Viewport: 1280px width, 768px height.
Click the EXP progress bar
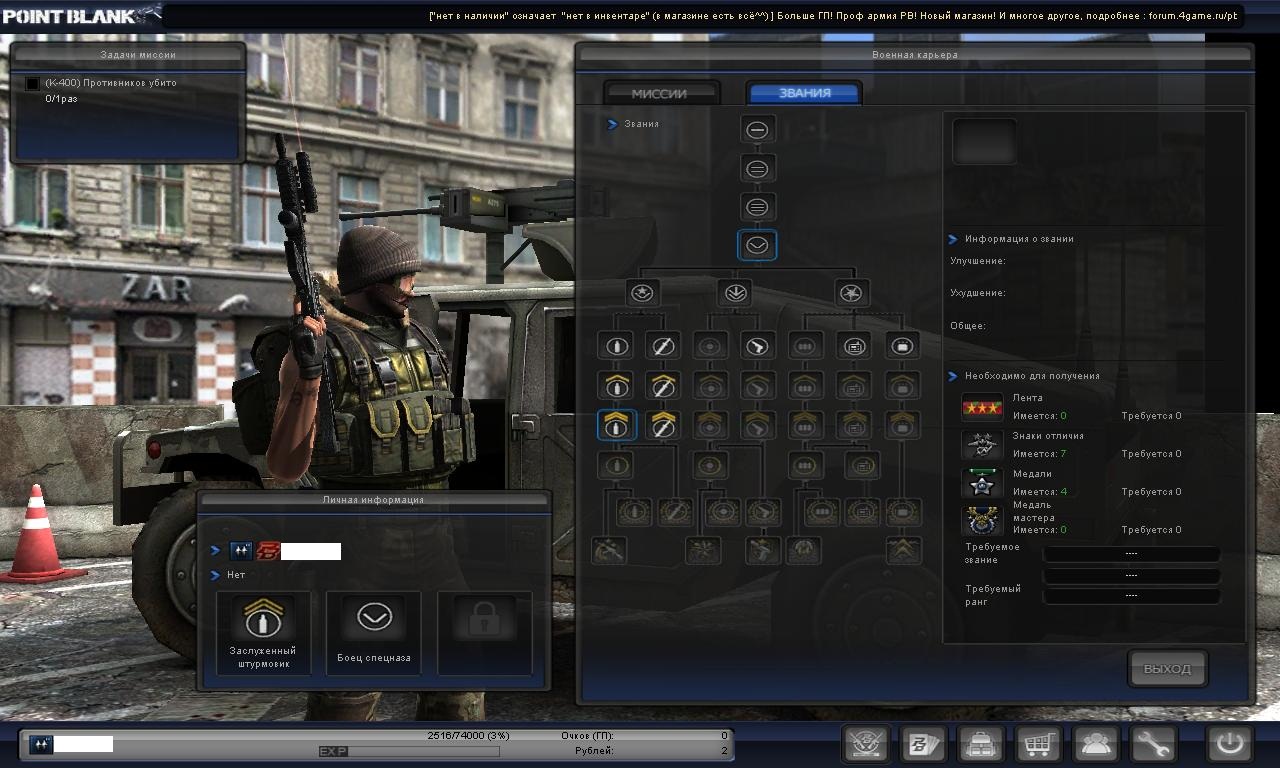click(x=408, y=751)
